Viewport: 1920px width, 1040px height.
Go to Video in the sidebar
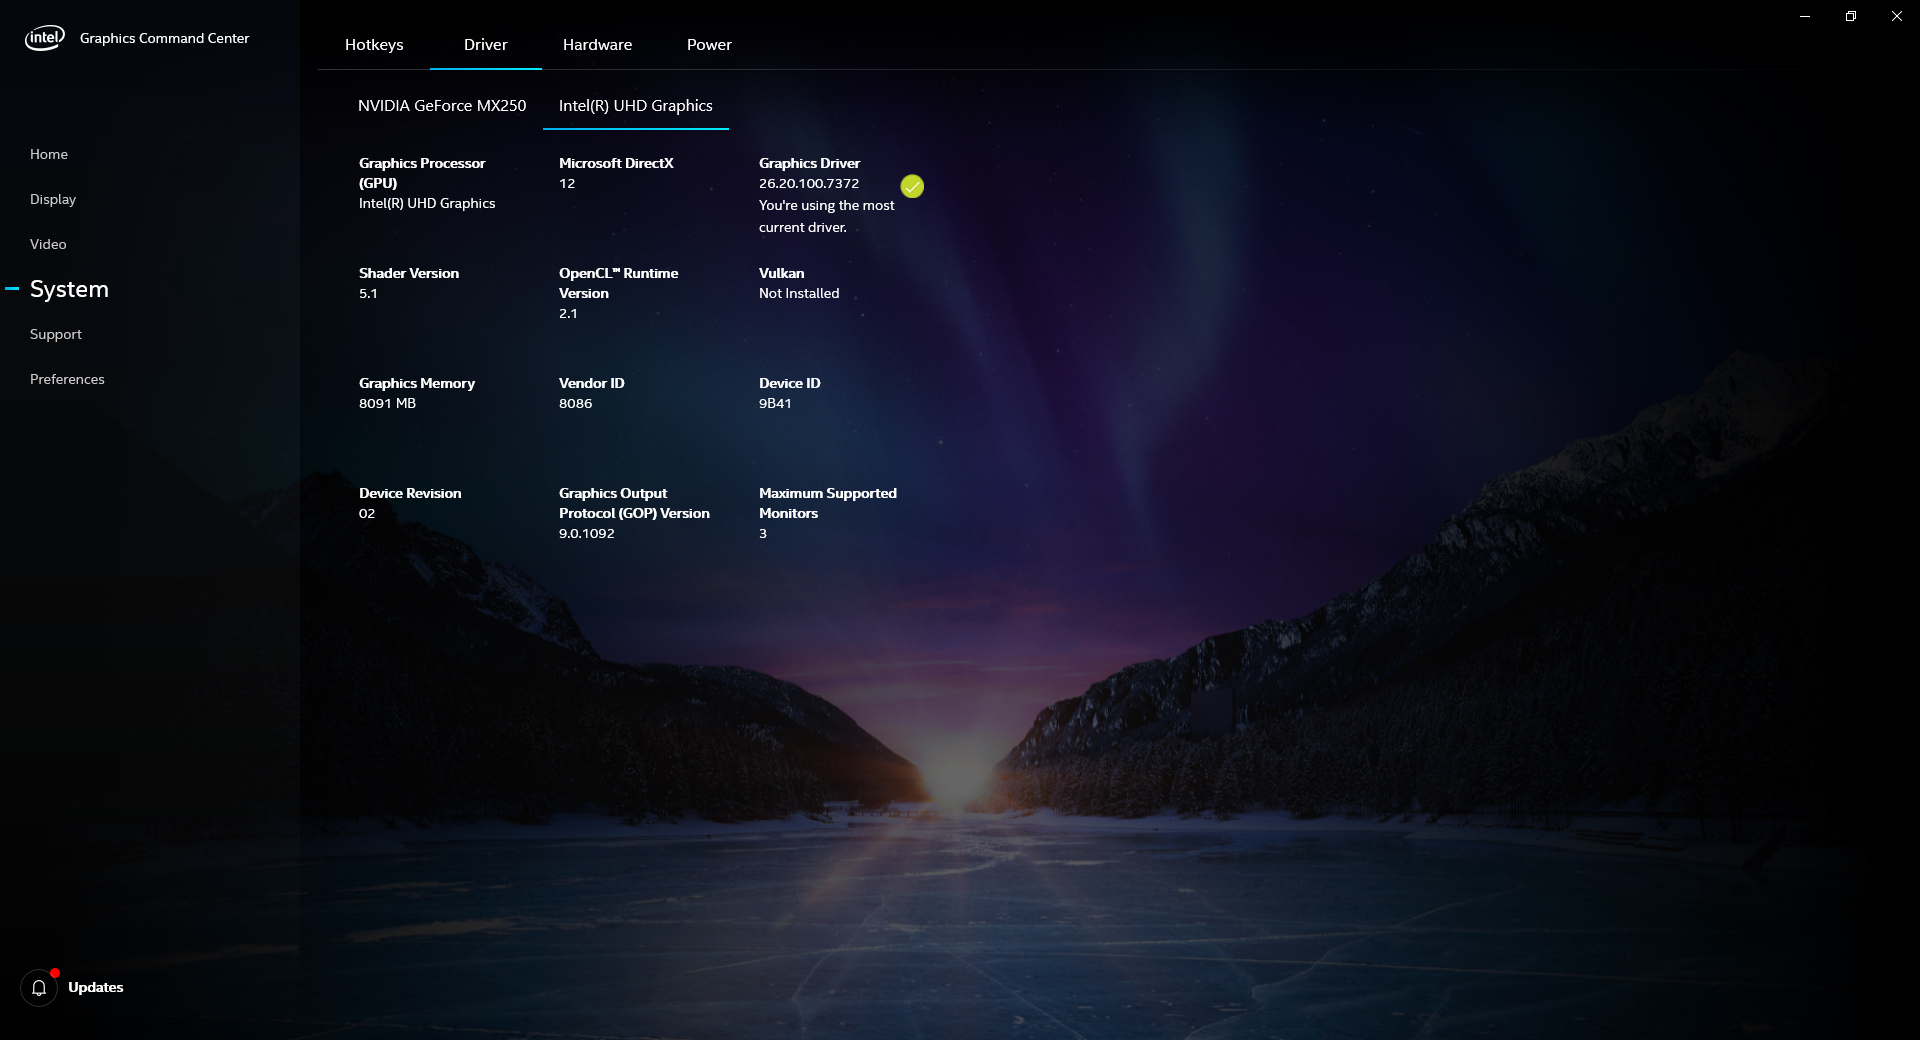click(x=48, y=244)
